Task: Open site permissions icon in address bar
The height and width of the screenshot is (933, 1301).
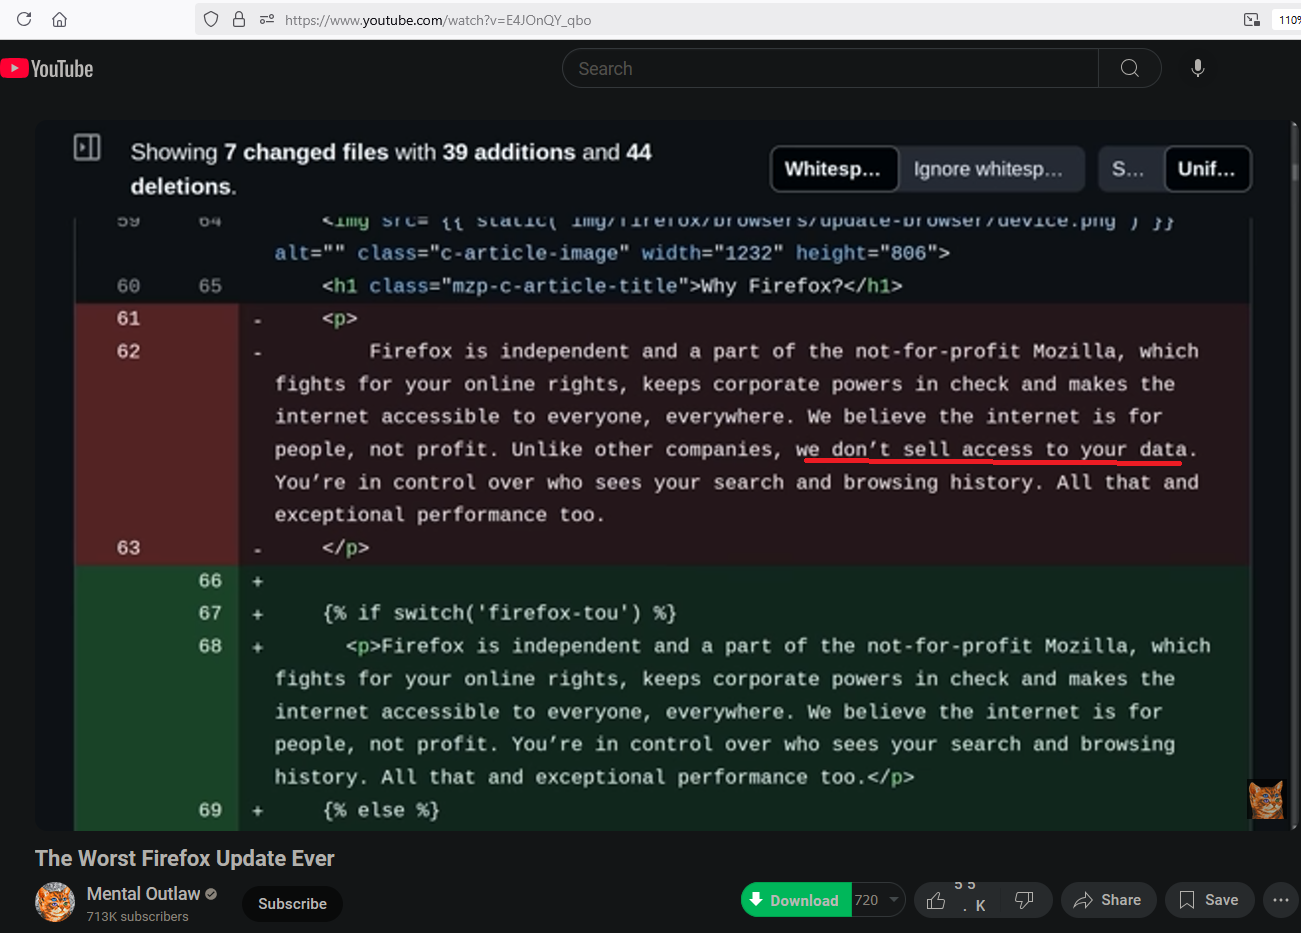Action: pos(267,19)
